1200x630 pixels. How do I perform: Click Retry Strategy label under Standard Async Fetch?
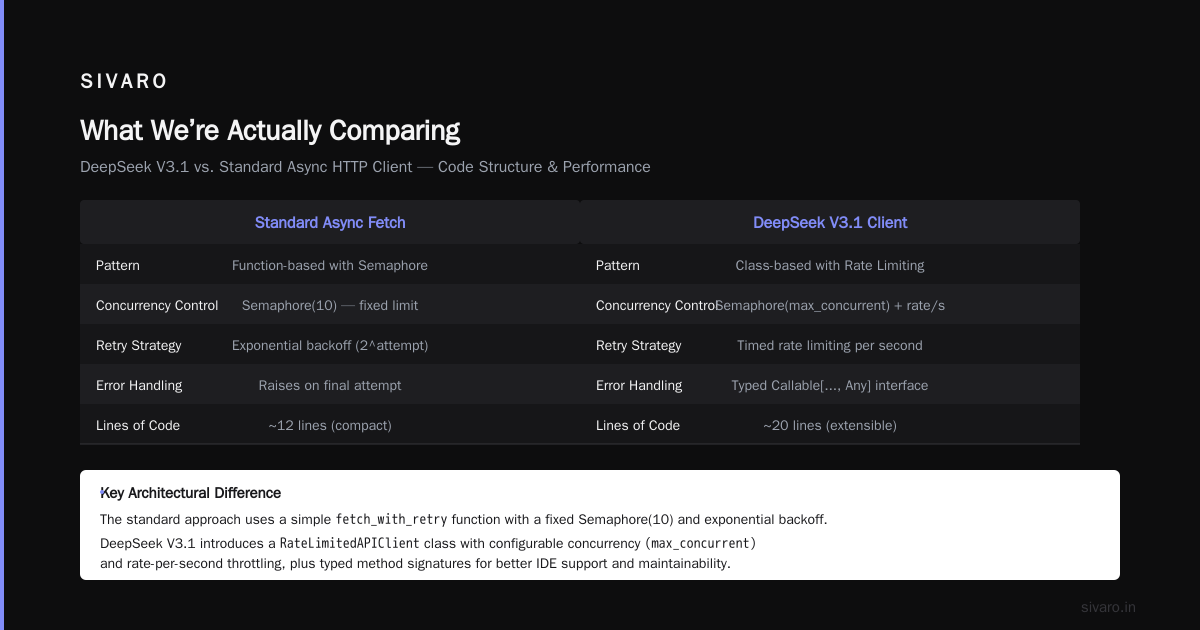pos(139,345)
